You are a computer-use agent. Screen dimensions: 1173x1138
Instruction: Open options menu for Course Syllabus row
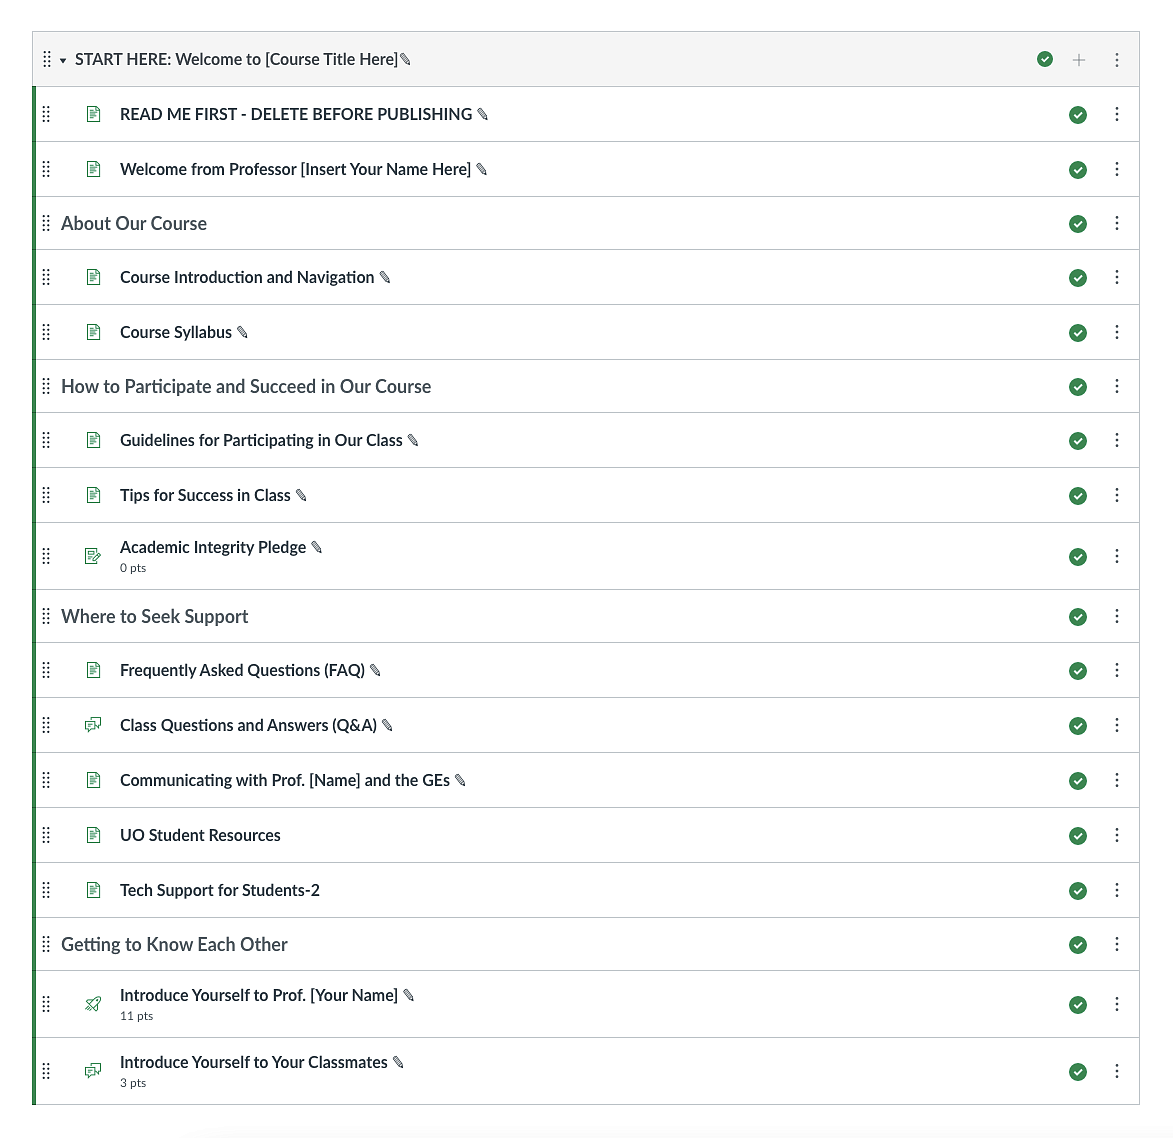1117,331
